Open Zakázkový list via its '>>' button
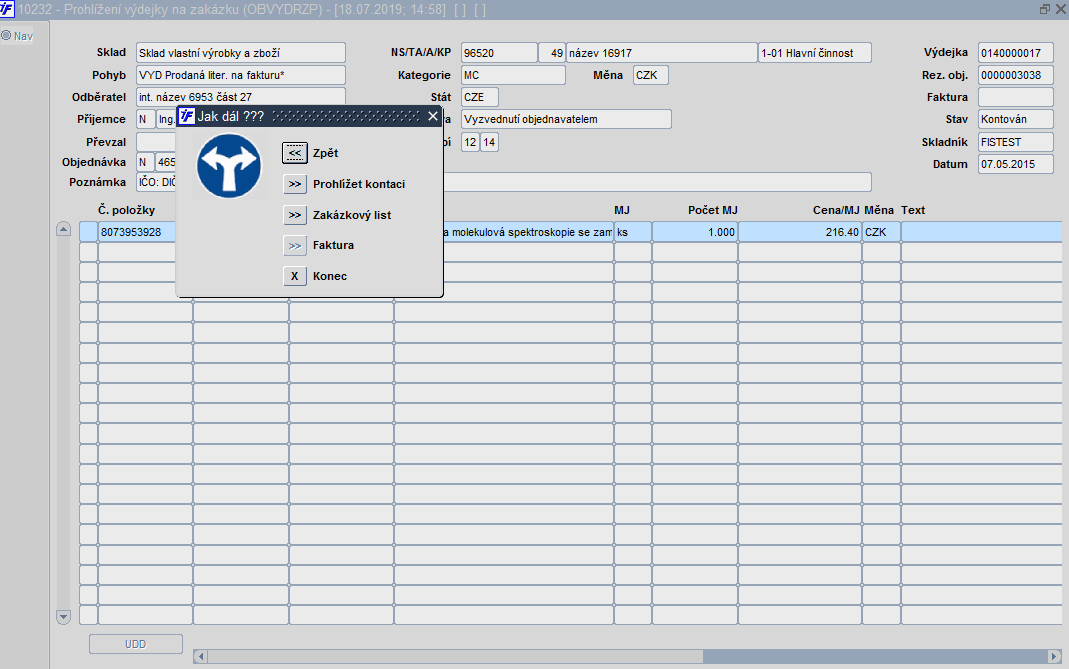This screenshot has width=1069, height=669. click(295, 215)
